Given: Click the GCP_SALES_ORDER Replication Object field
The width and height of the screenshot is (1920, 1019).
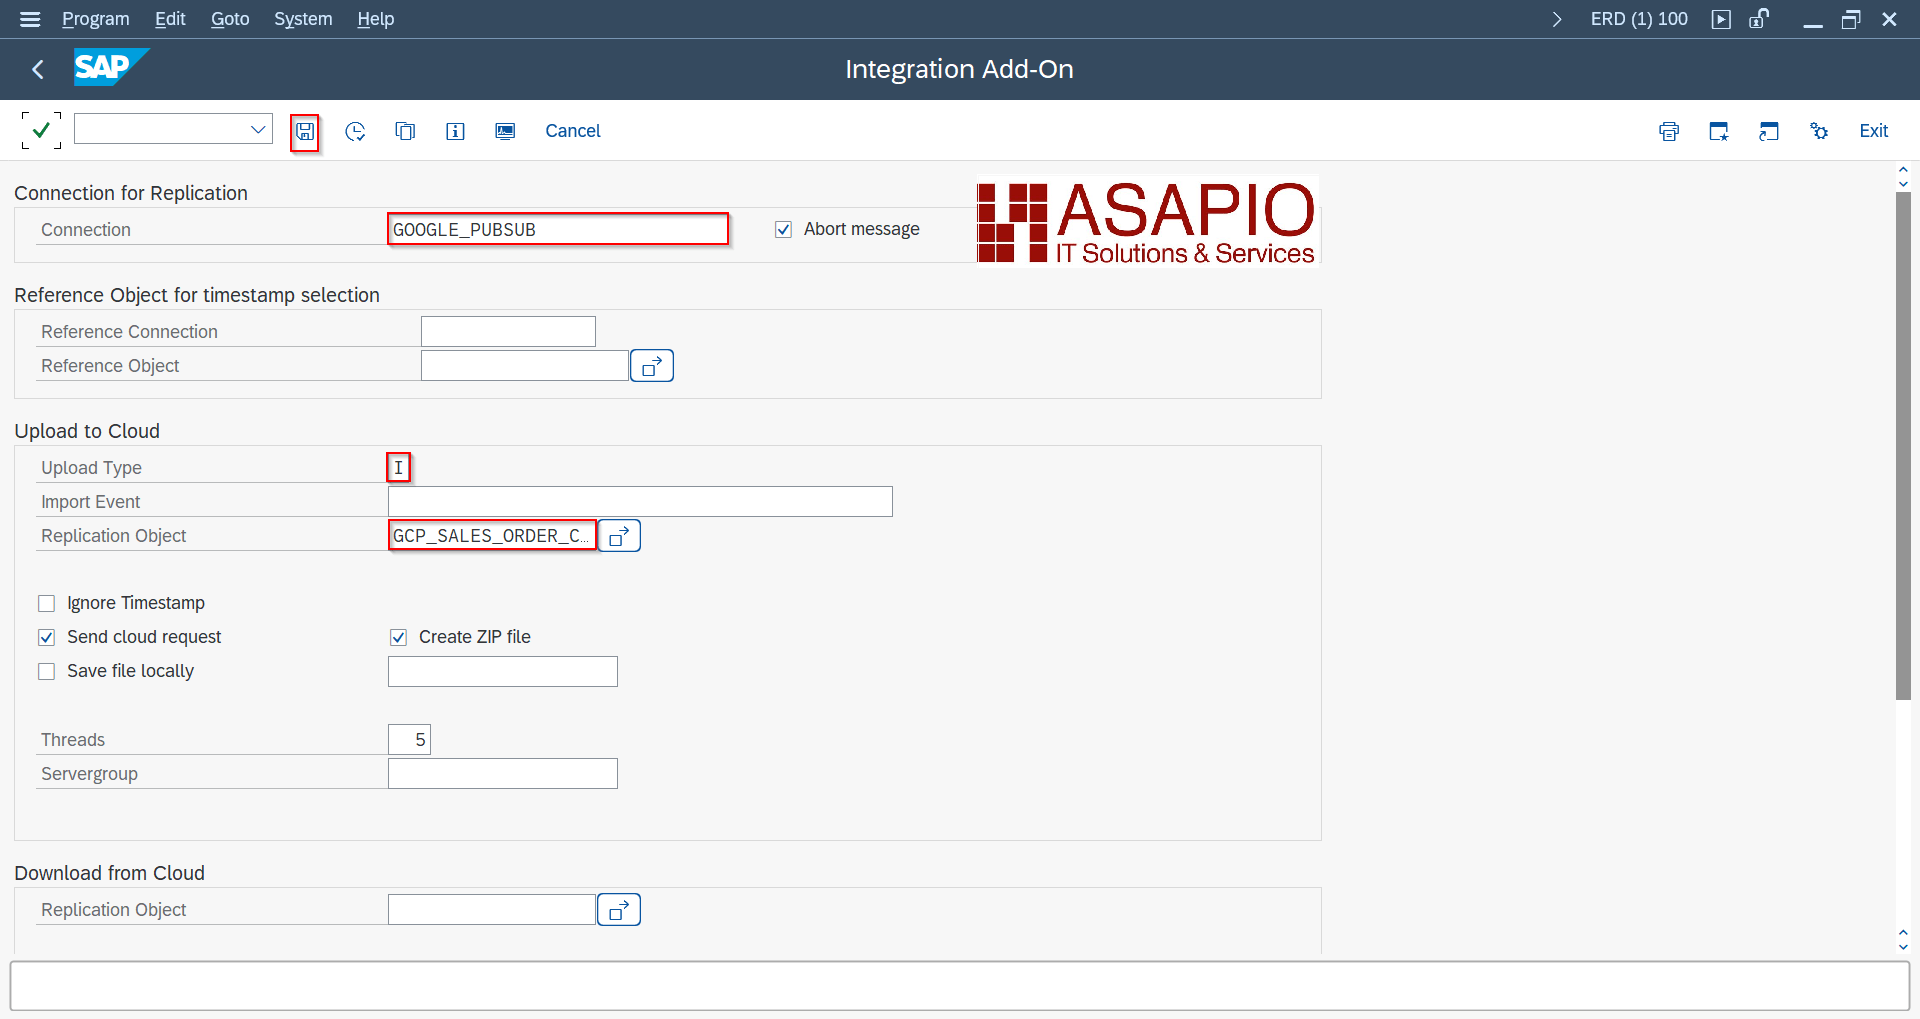Looking at the screenshot, I should [492, 536].
